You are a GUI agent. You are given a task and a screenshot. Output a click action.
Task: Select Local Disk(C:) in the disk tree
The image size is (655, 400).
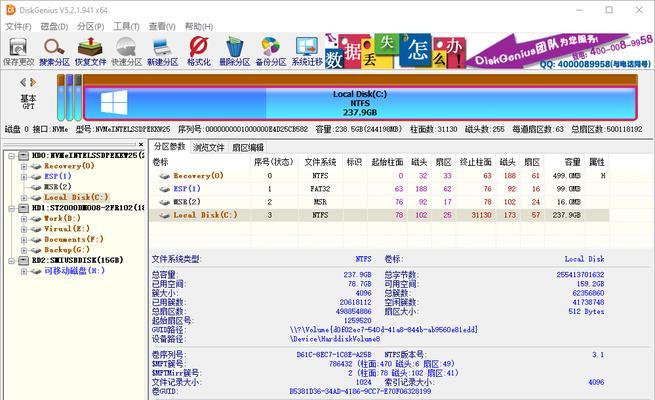(76, 197)
